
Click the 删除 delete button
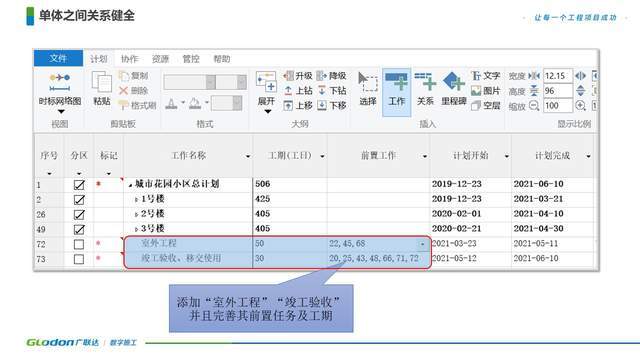coord(133,91)
